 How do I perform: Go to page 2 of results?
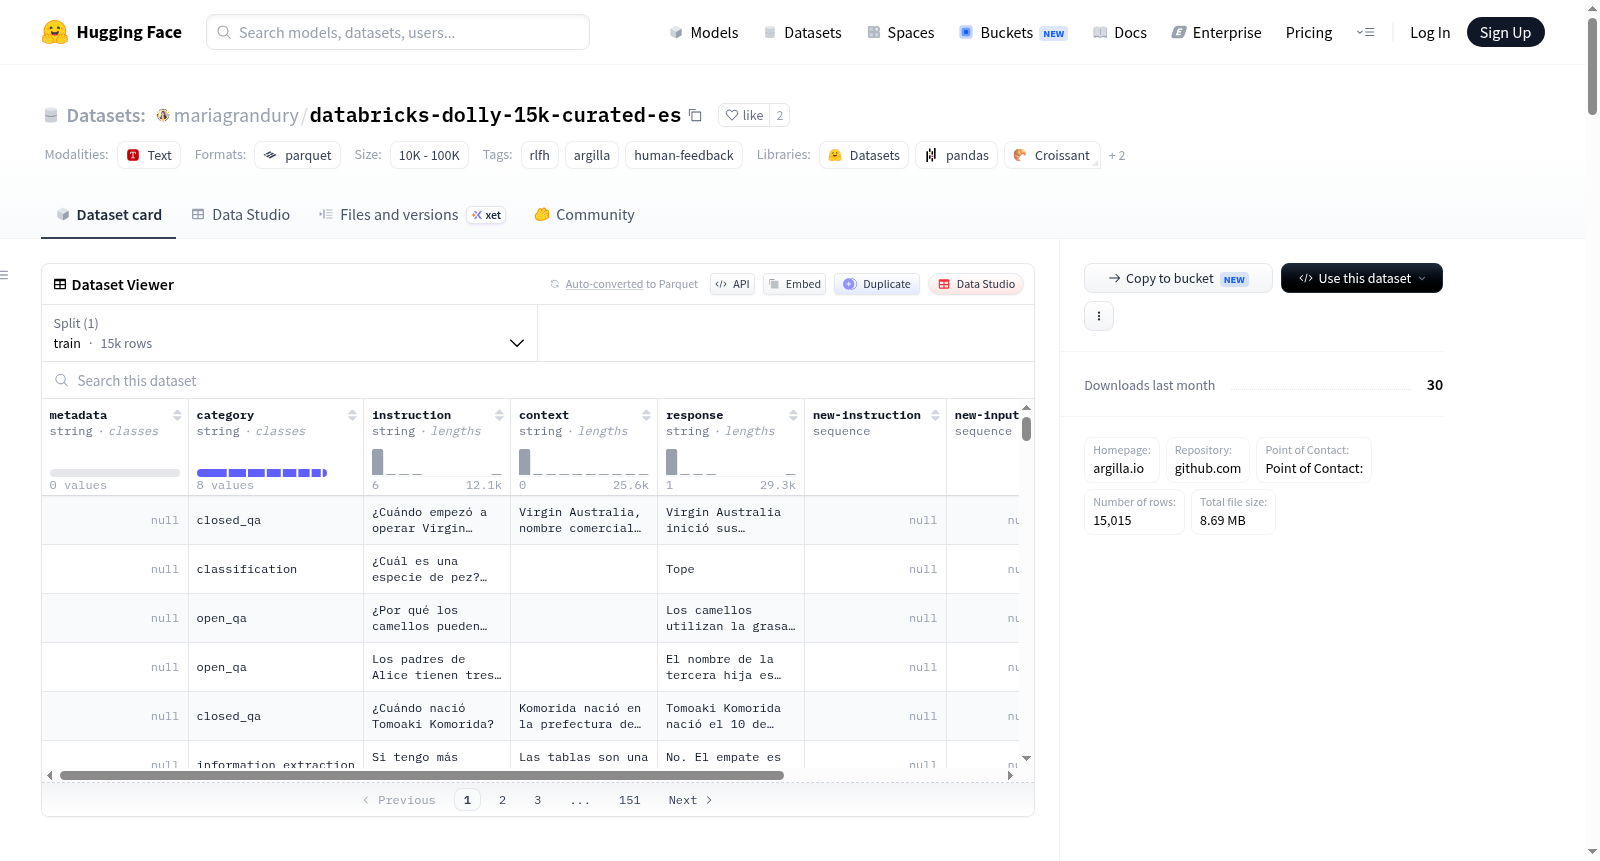502,800
